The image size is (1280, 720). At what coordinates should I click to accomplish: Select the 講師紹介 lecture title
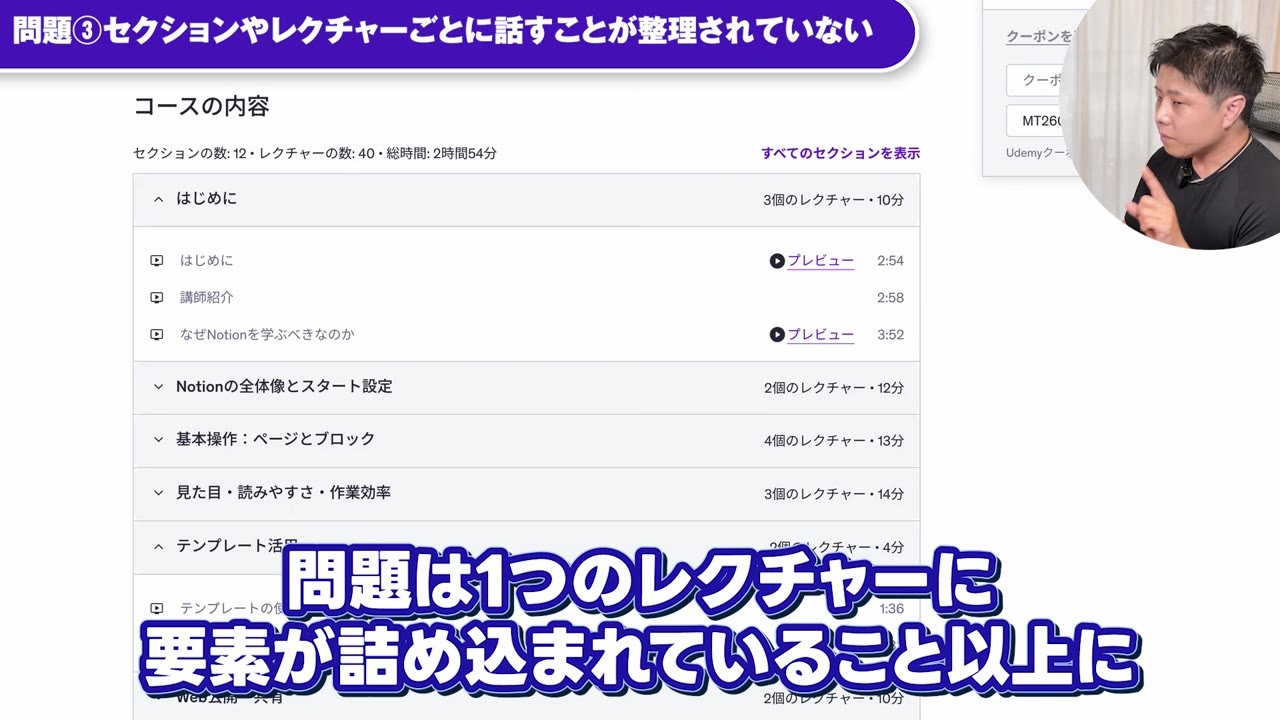(206, 298)
